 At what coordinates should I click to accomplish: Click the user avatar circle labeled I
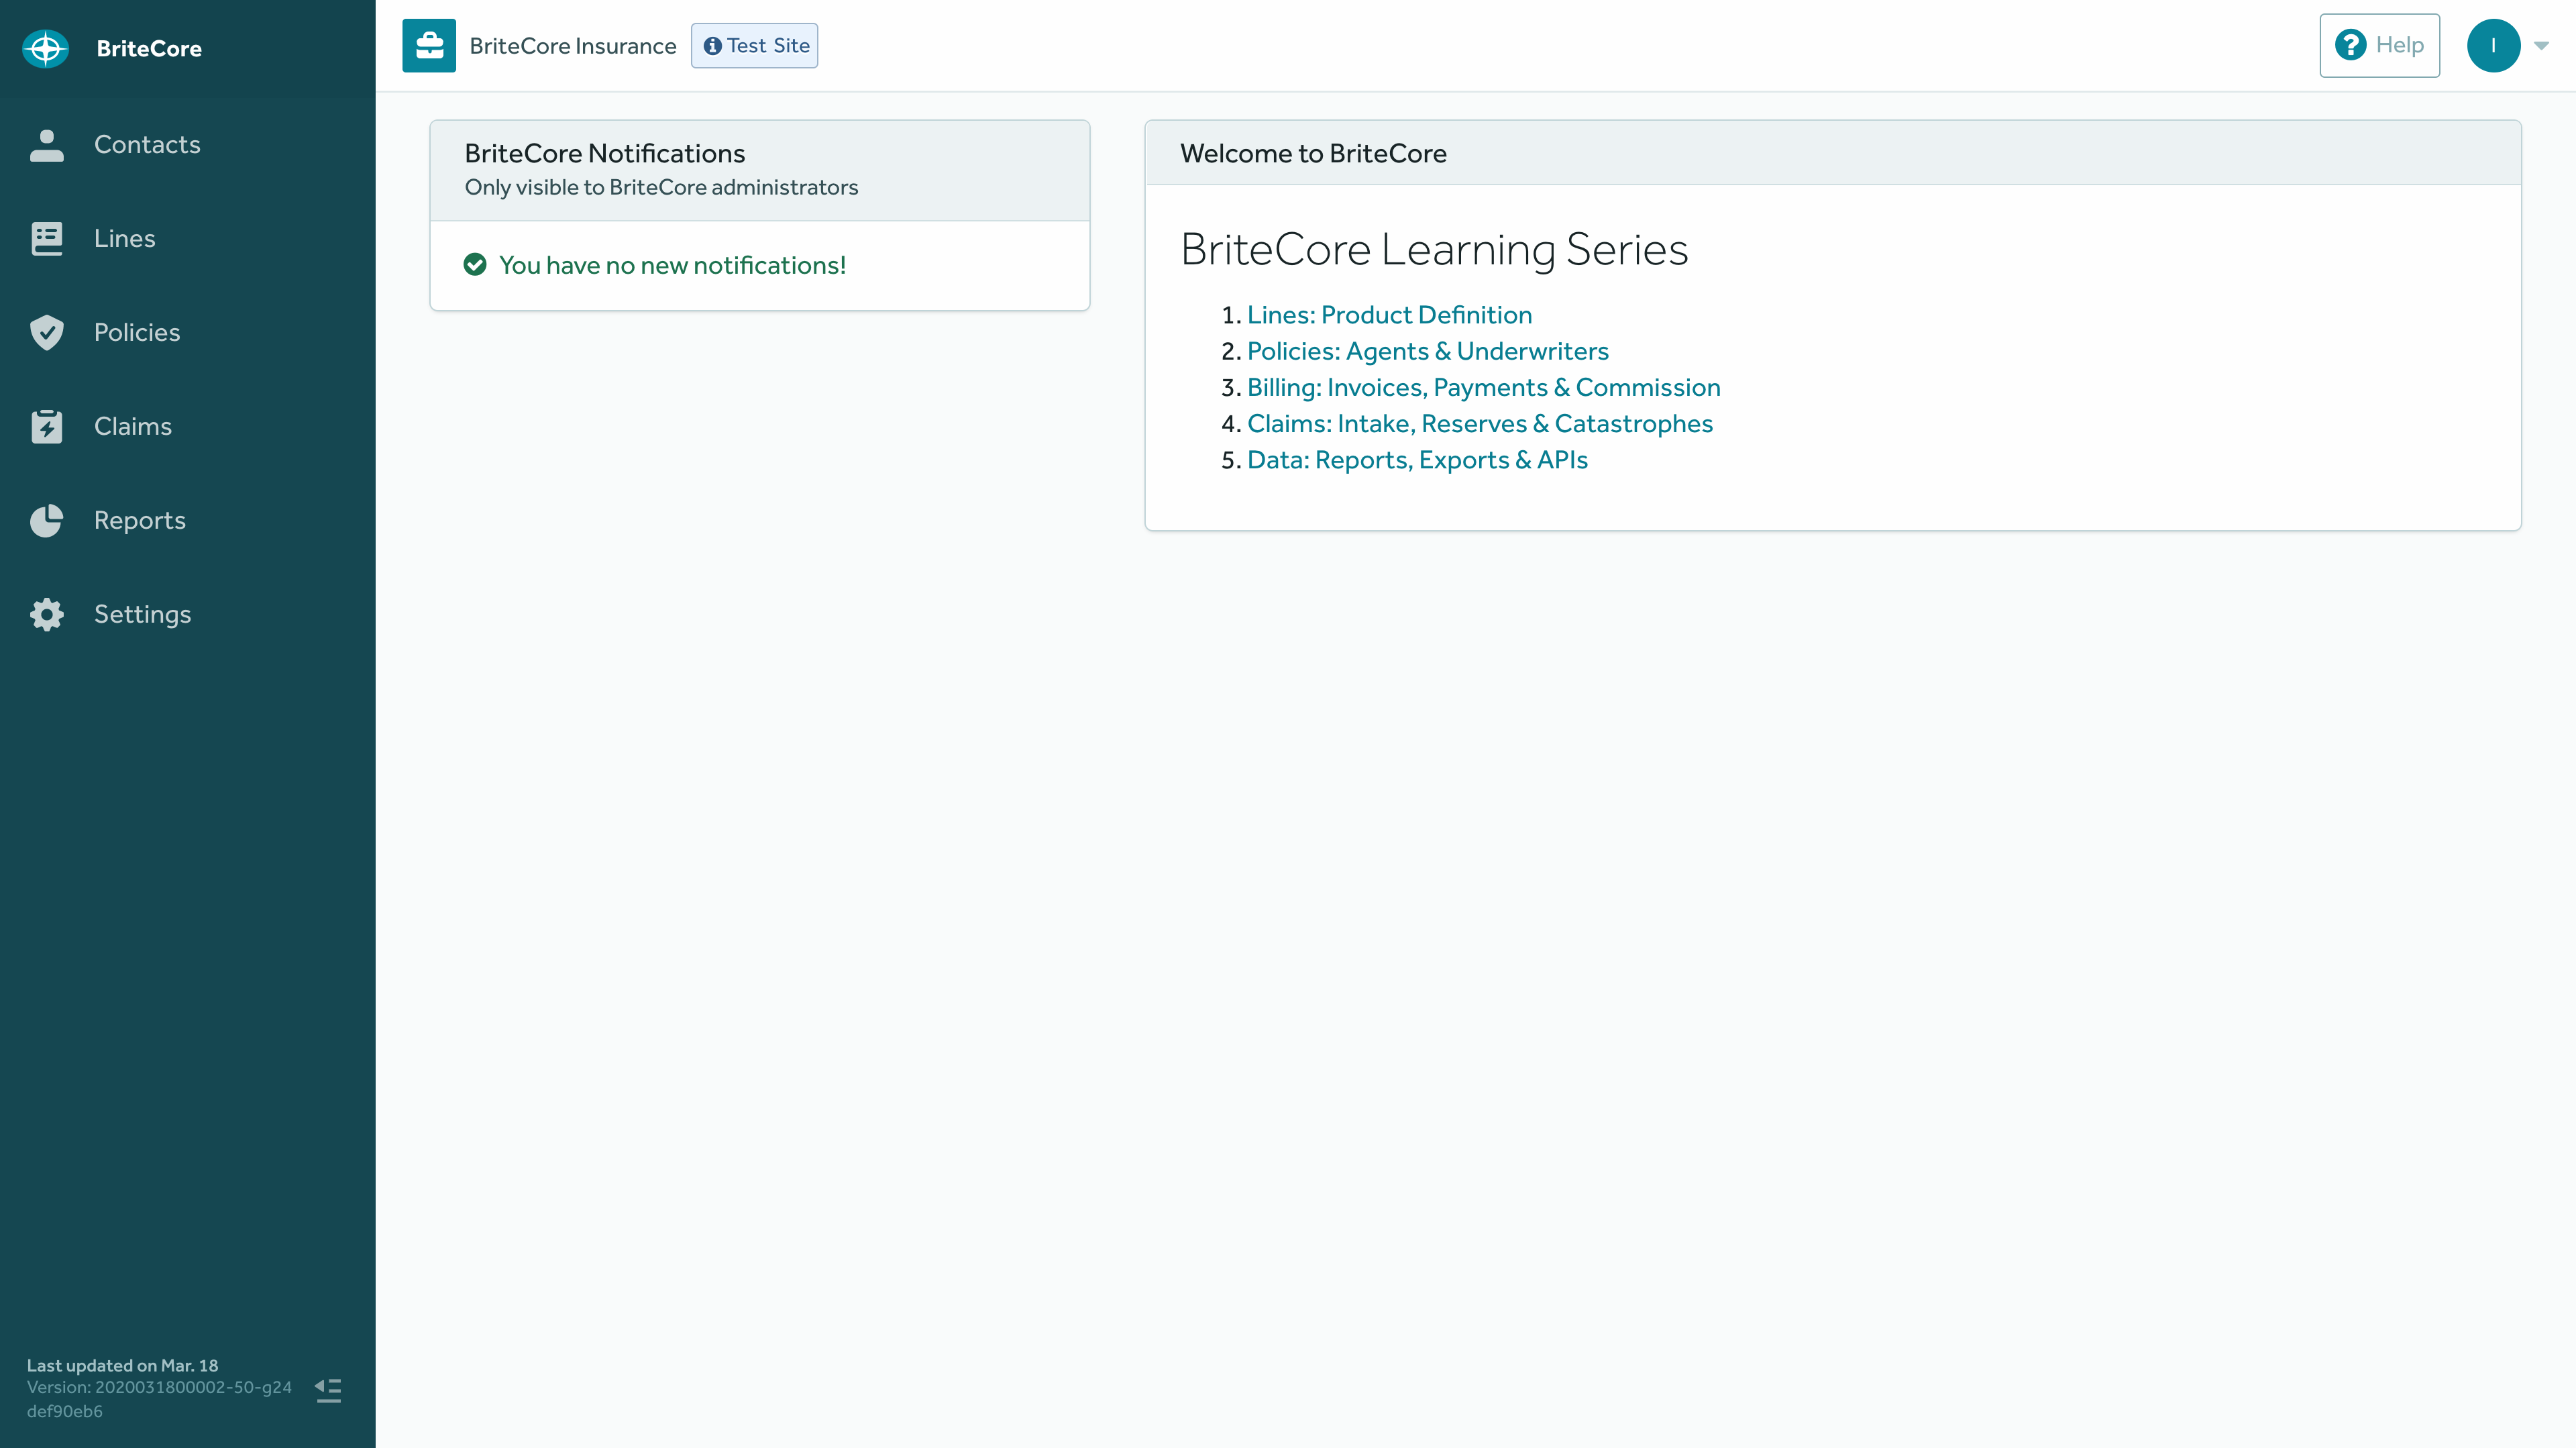coord(2493,46)
